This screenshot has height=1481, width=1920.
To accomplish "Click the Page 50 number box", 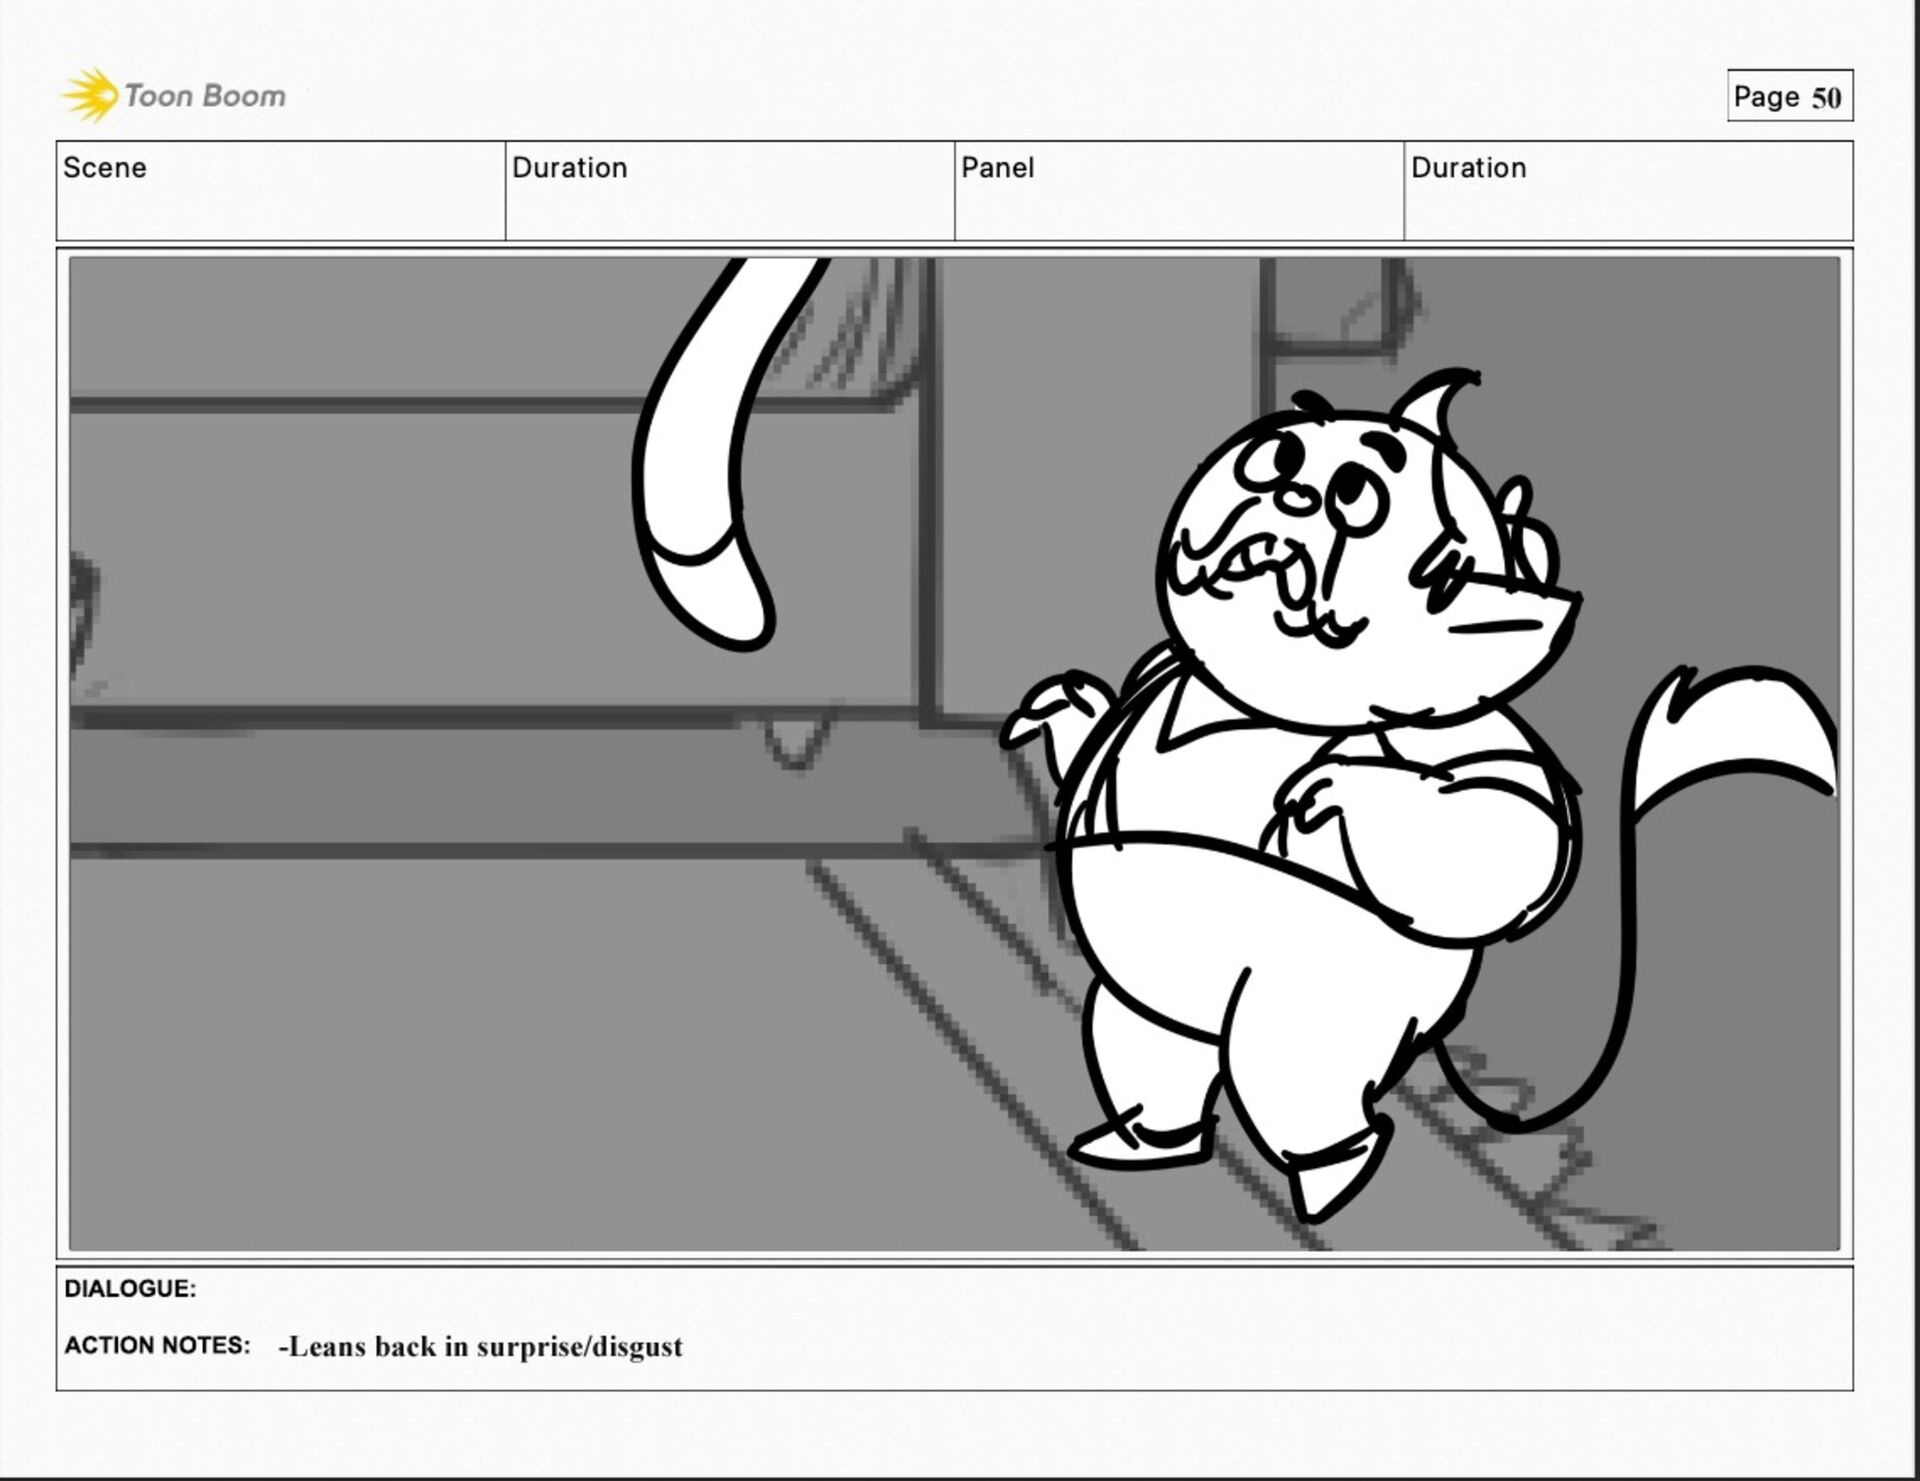I will click(1790, 96).
